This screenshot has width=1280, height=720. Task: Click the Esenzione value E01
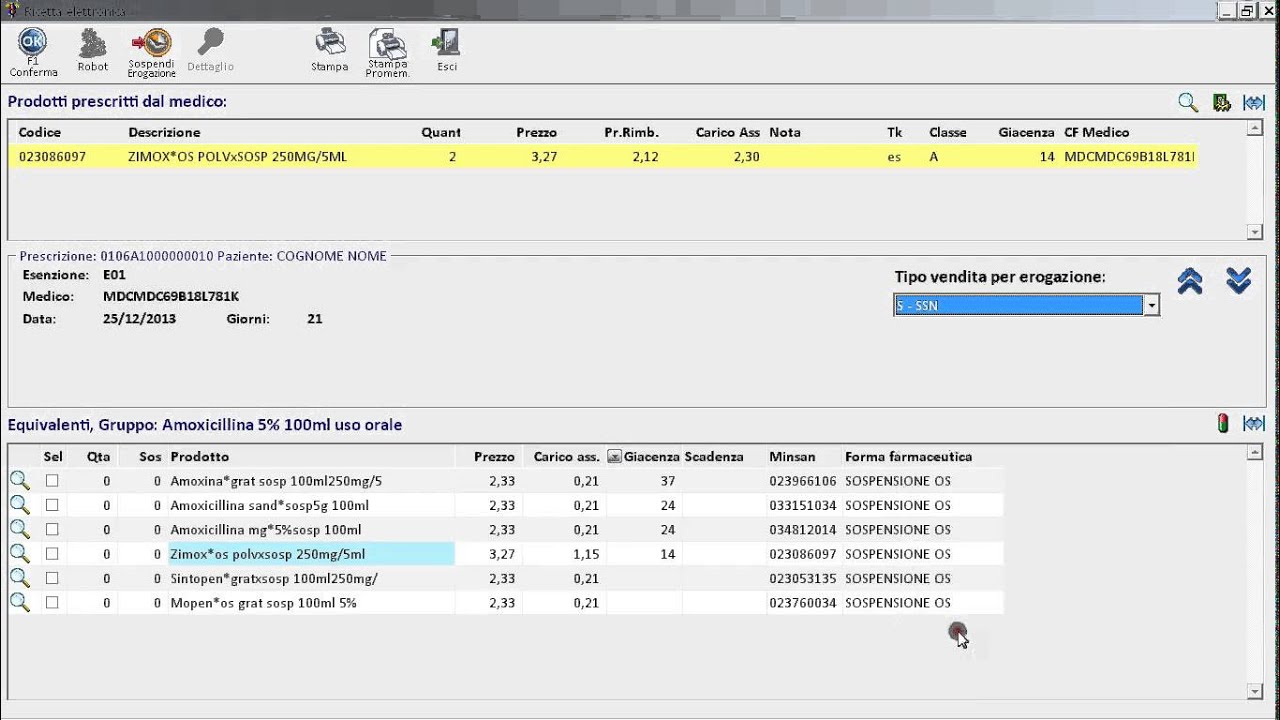[x=114, y=274]
